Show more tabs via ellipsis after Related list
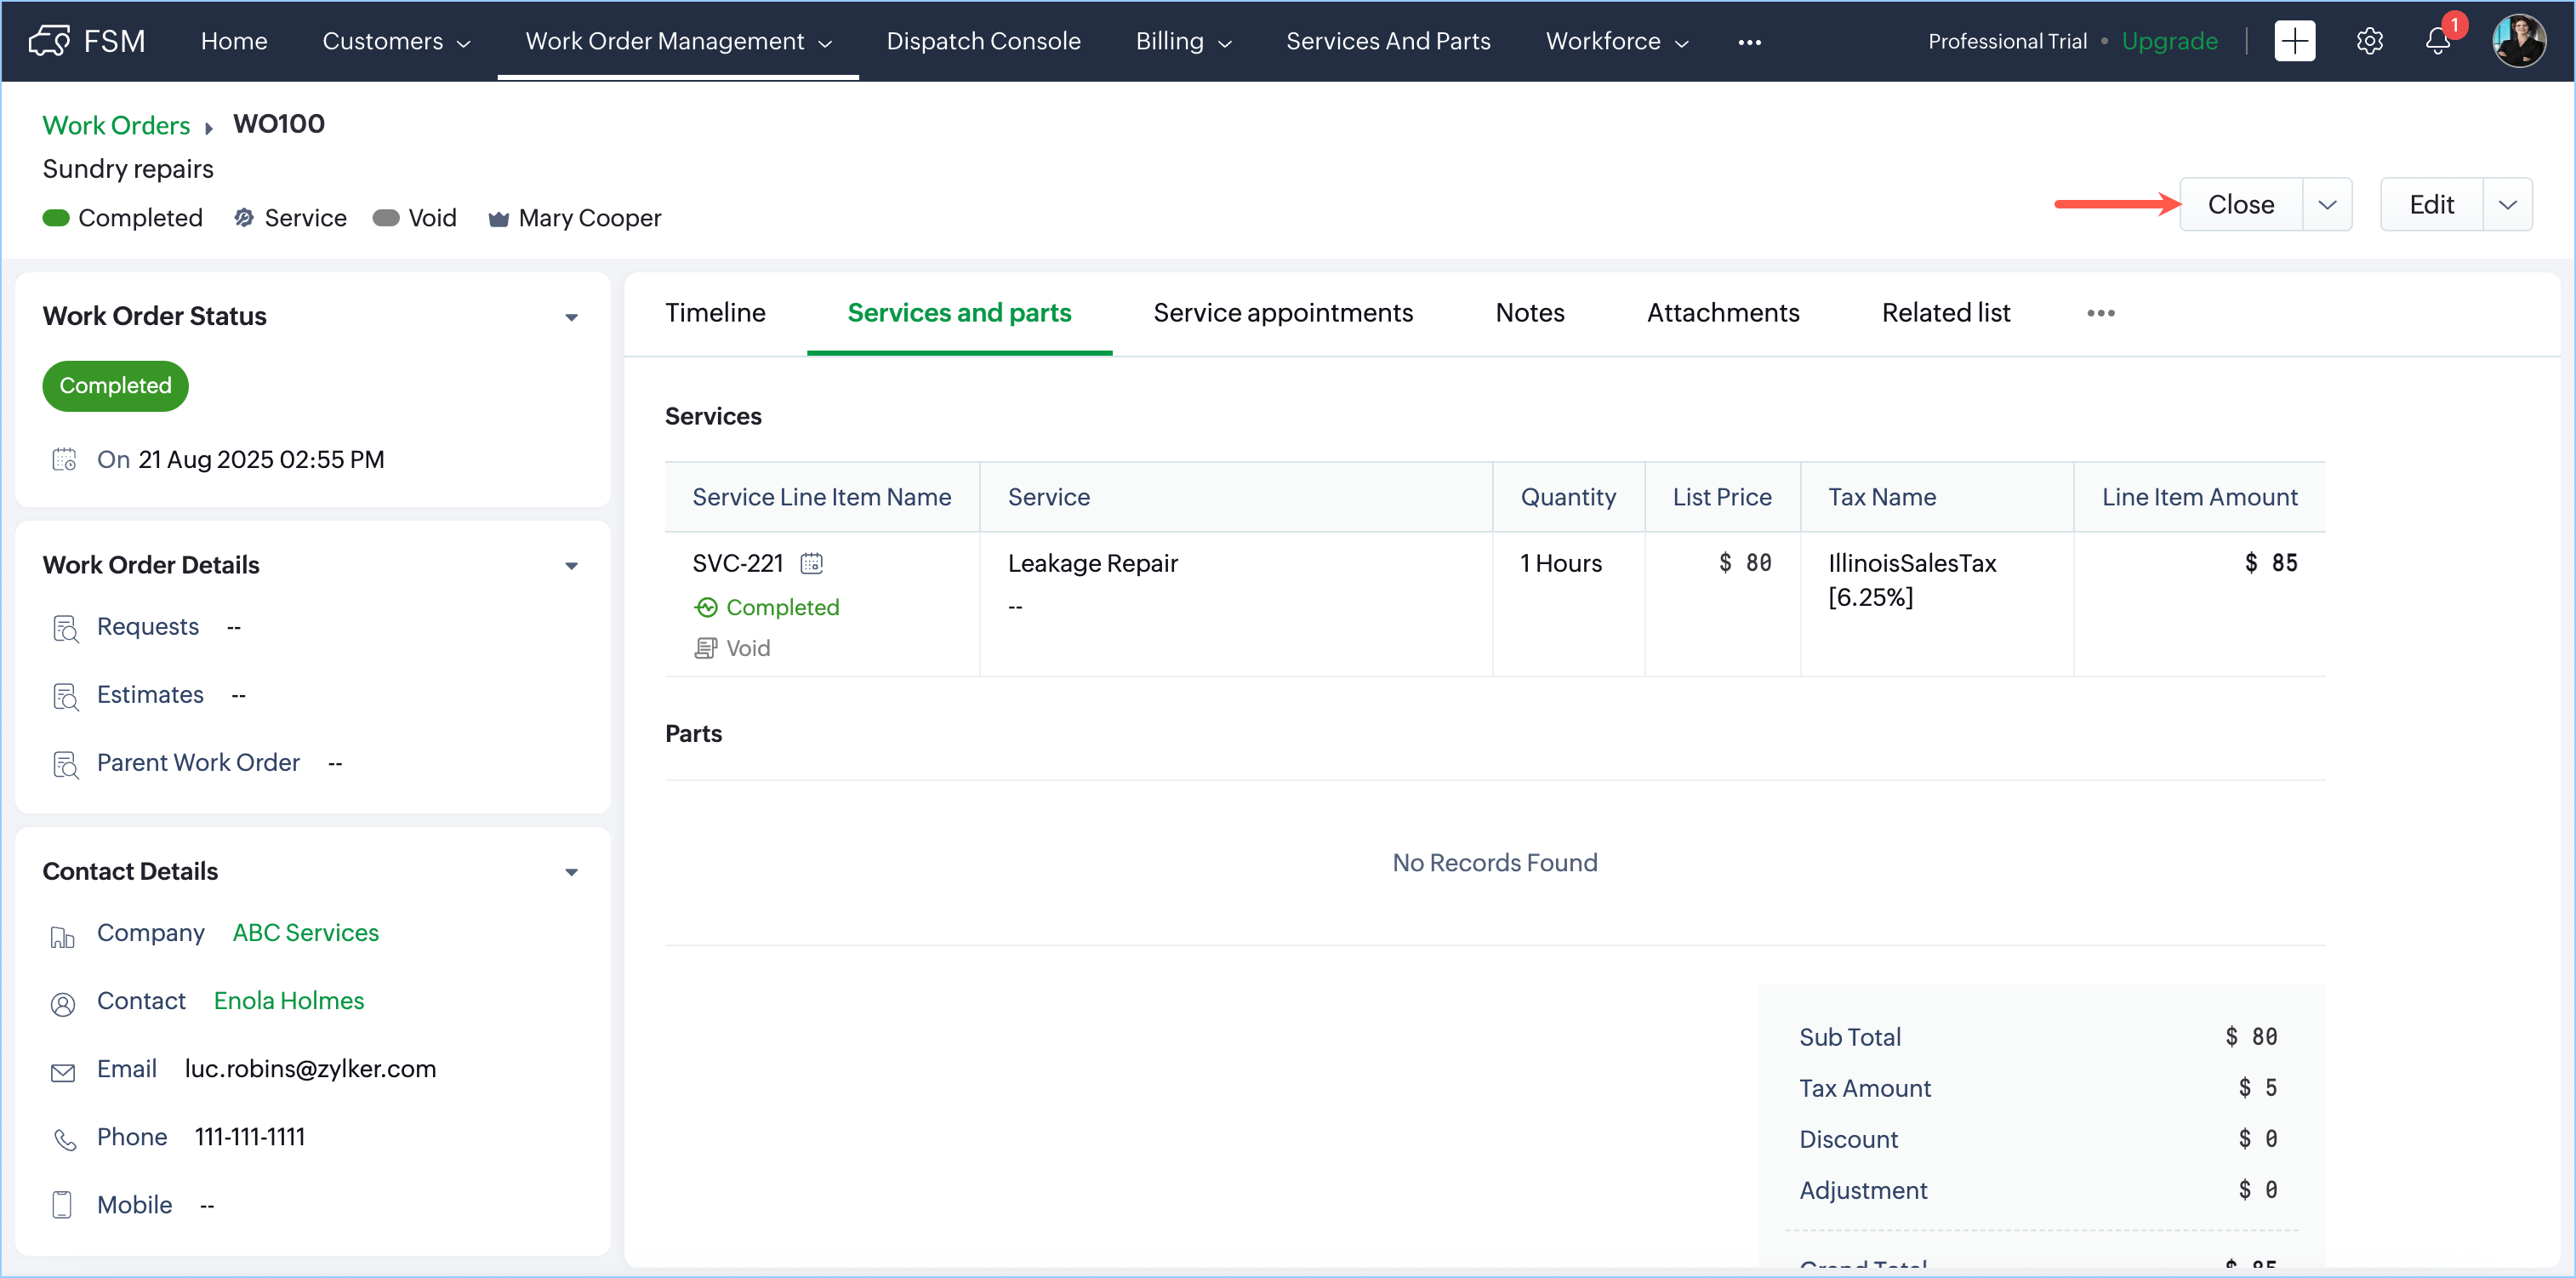 pos(2100,313)
